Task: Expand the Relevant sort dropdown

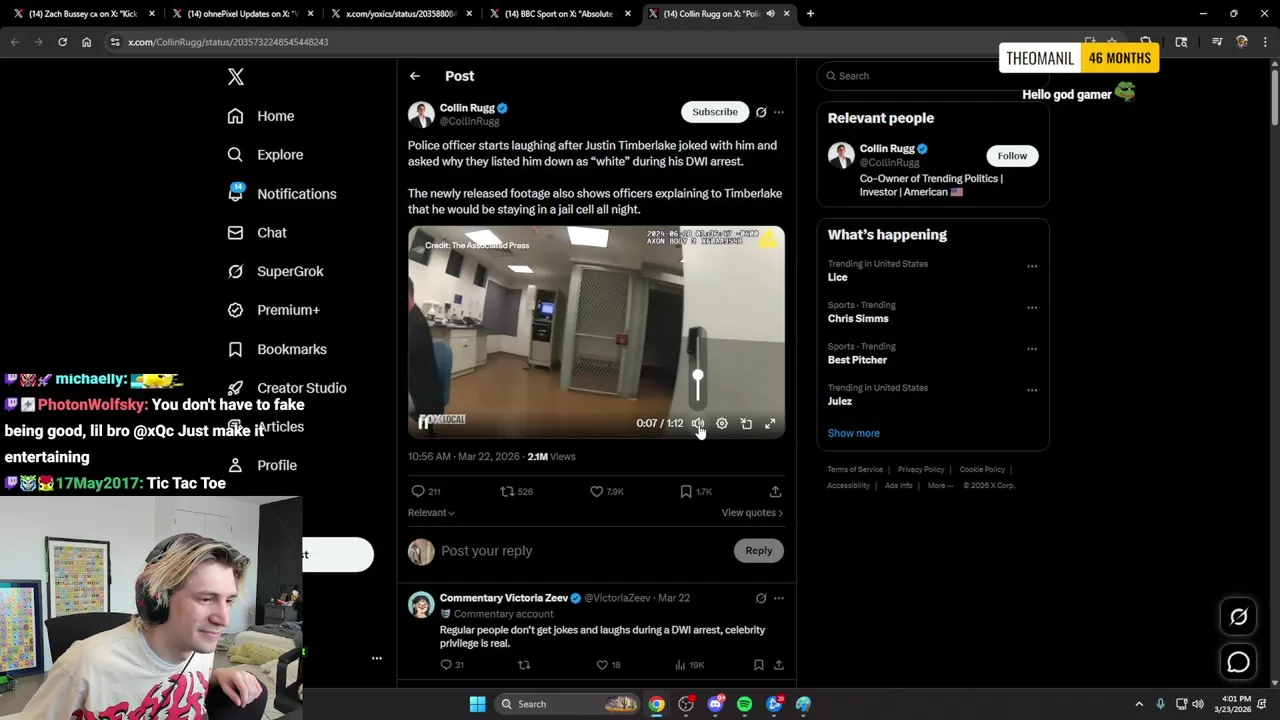Action: coord(431,513)
